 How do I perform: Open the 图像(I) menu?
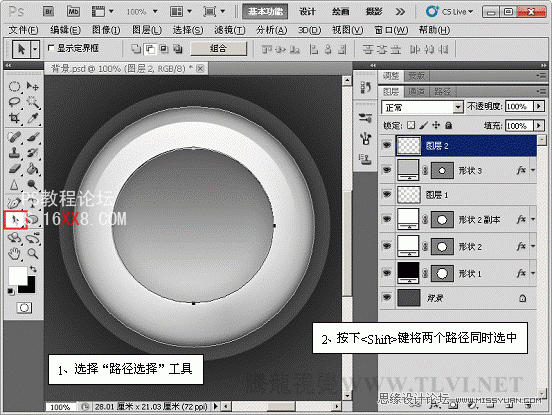click(106, 30)
